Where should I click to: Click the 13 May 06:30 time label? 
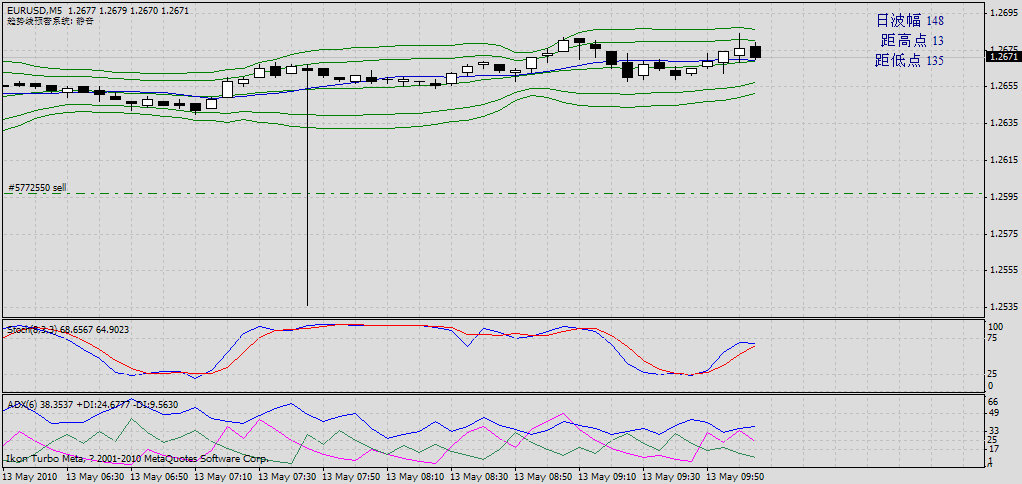tap(94, 477)
